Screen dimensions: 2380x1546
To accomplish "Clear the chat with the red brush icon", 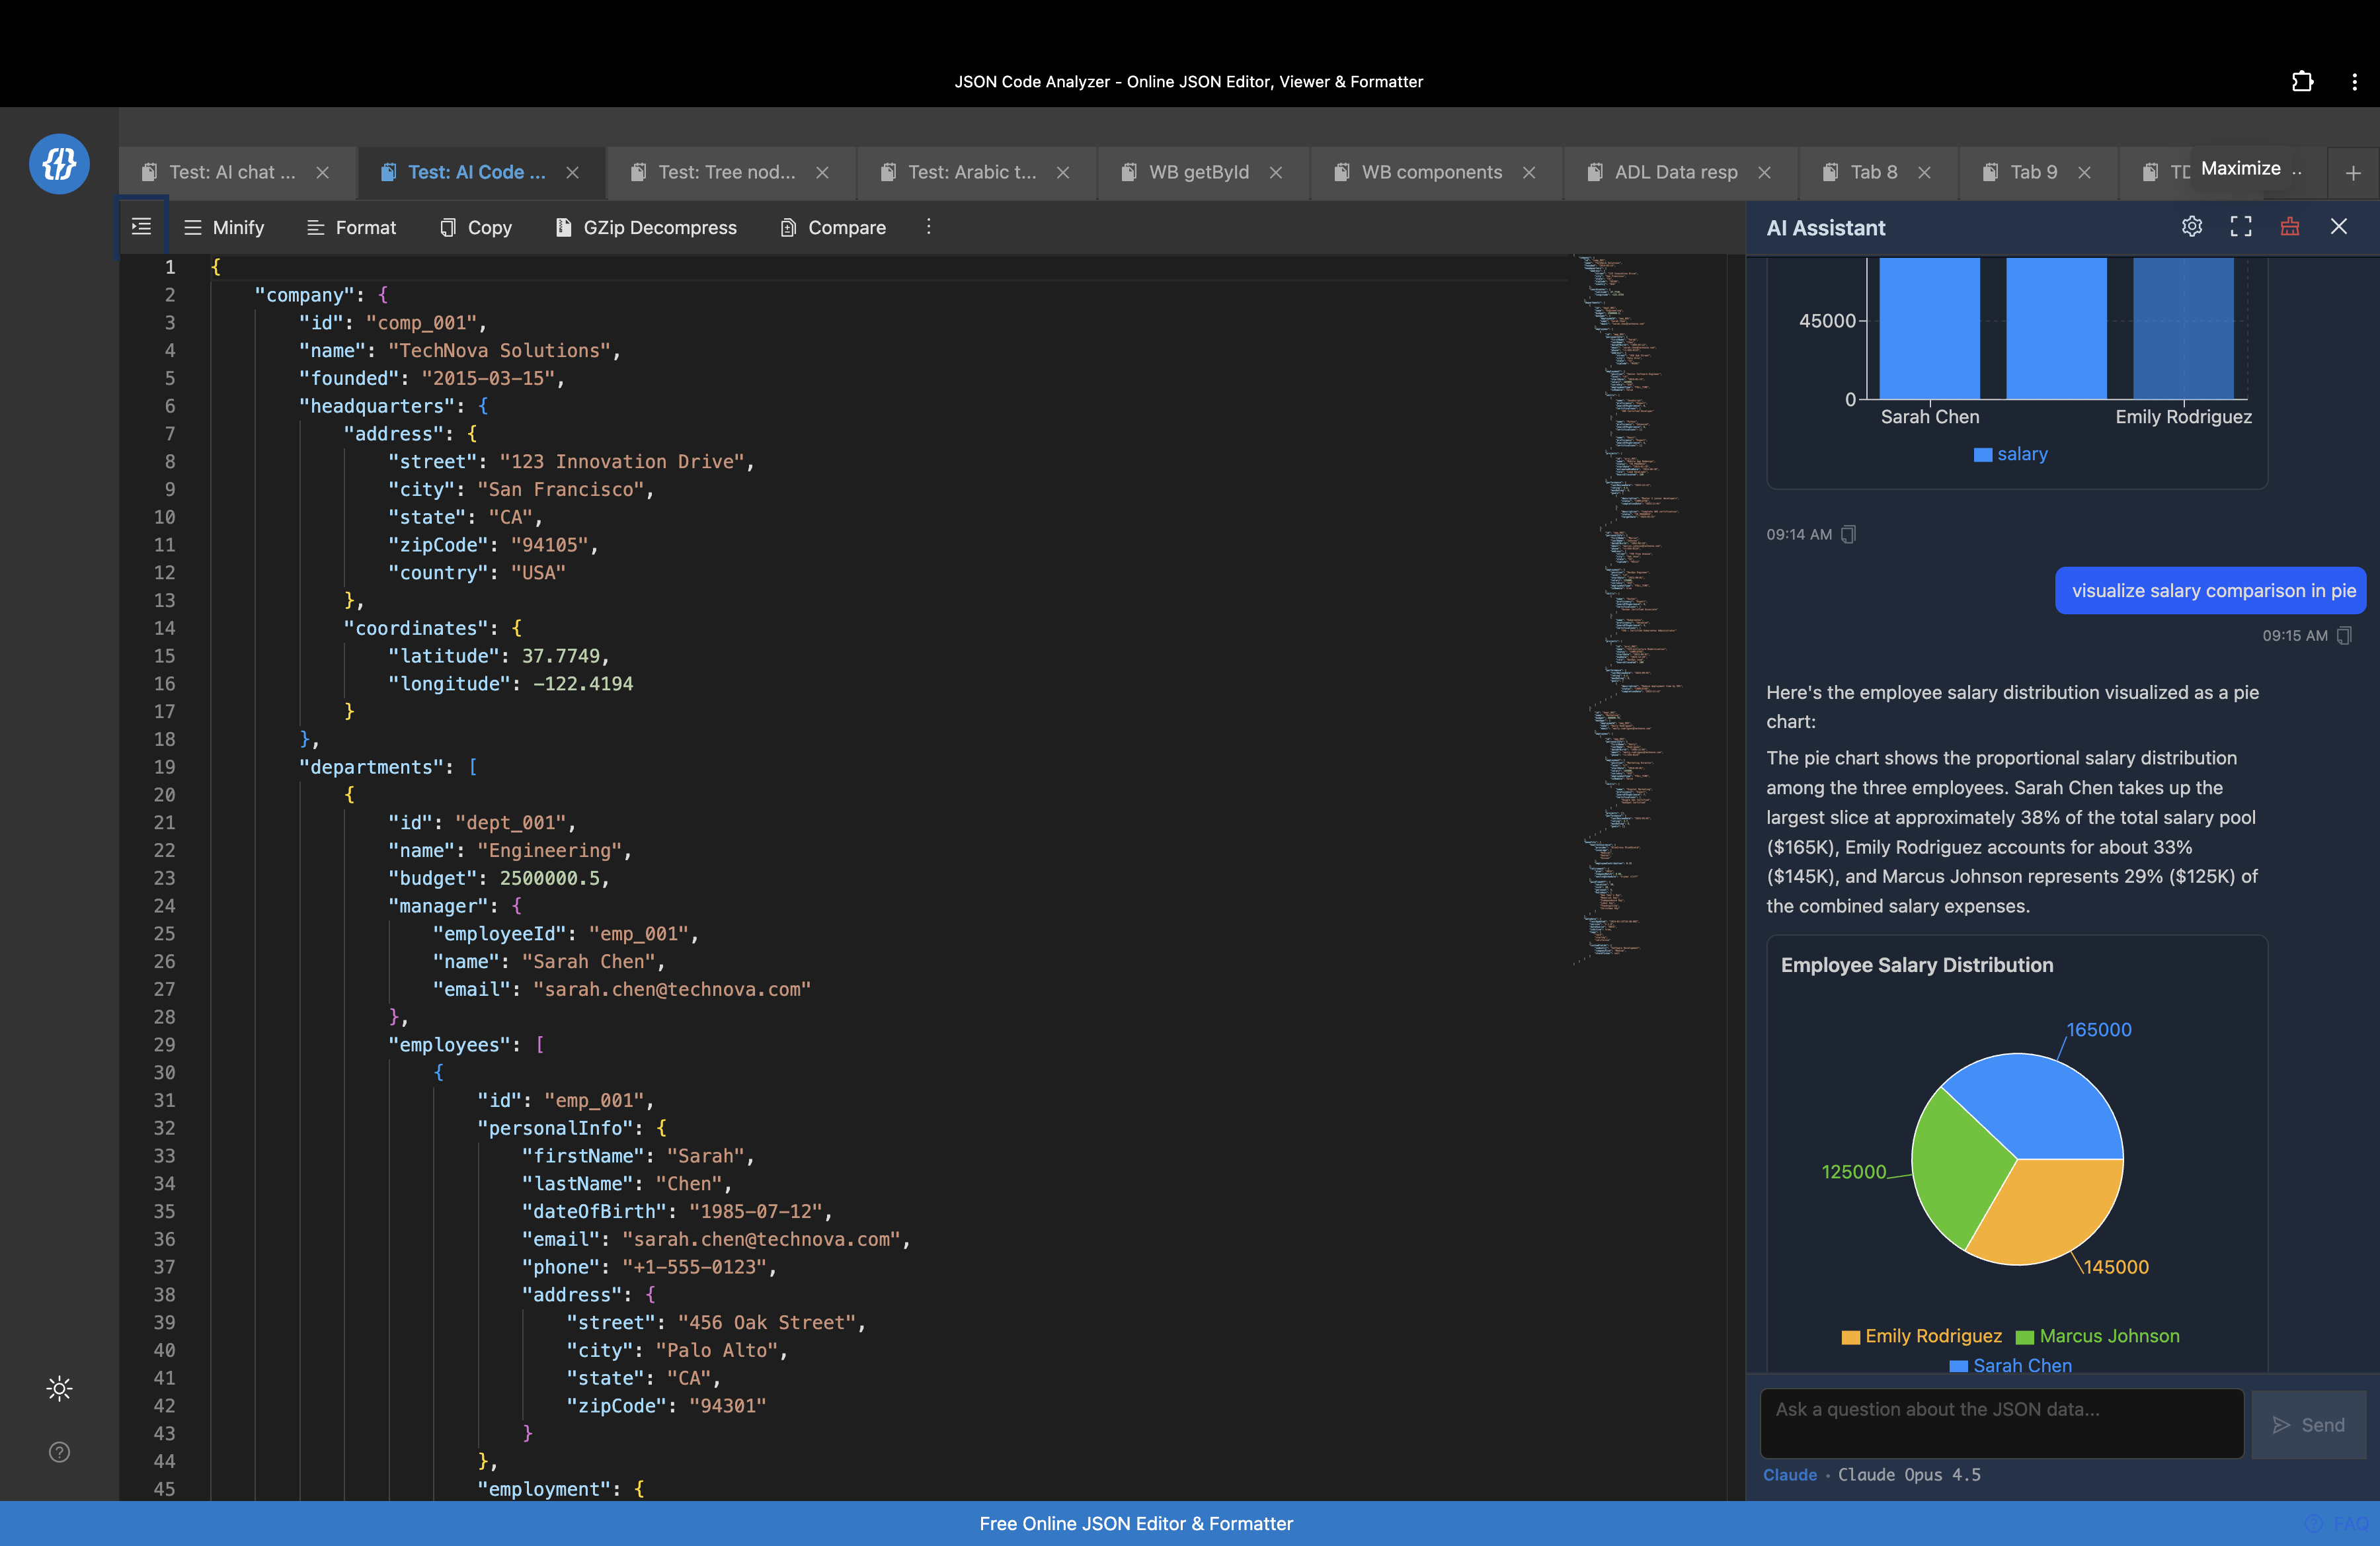I will [2289, 227].
